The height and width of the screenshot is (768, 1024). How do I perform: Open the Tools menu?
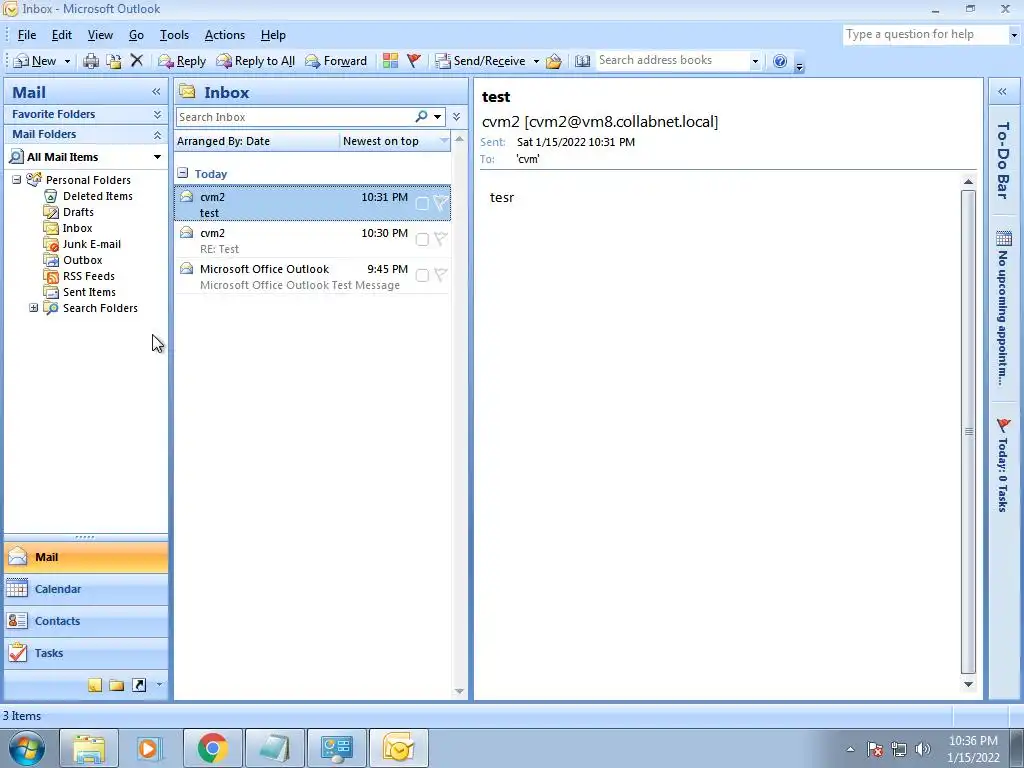coord(174,35)
